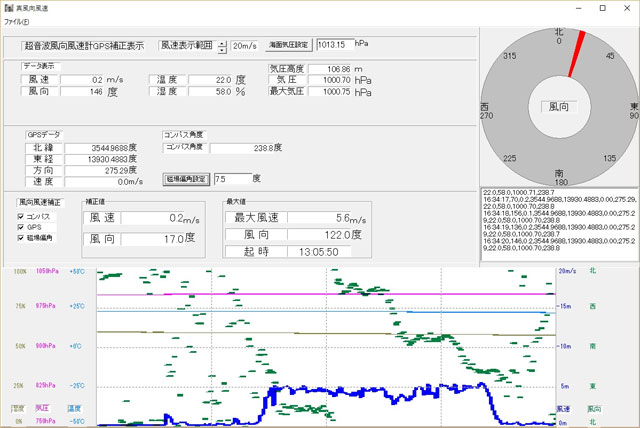Click inside the data log text box

click(558, 220)
